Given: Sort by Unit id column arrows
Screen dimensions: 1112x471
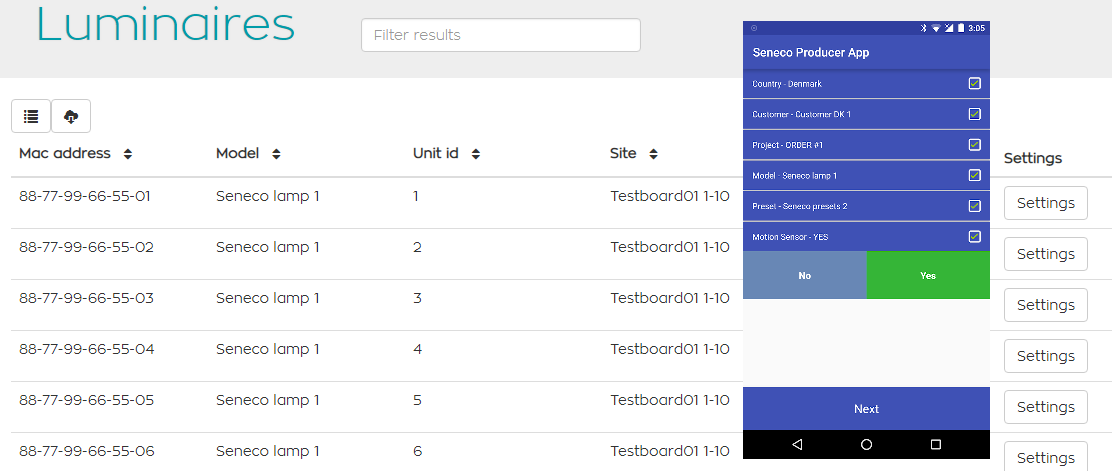Looking at the screenshot, I should point(476,154).
